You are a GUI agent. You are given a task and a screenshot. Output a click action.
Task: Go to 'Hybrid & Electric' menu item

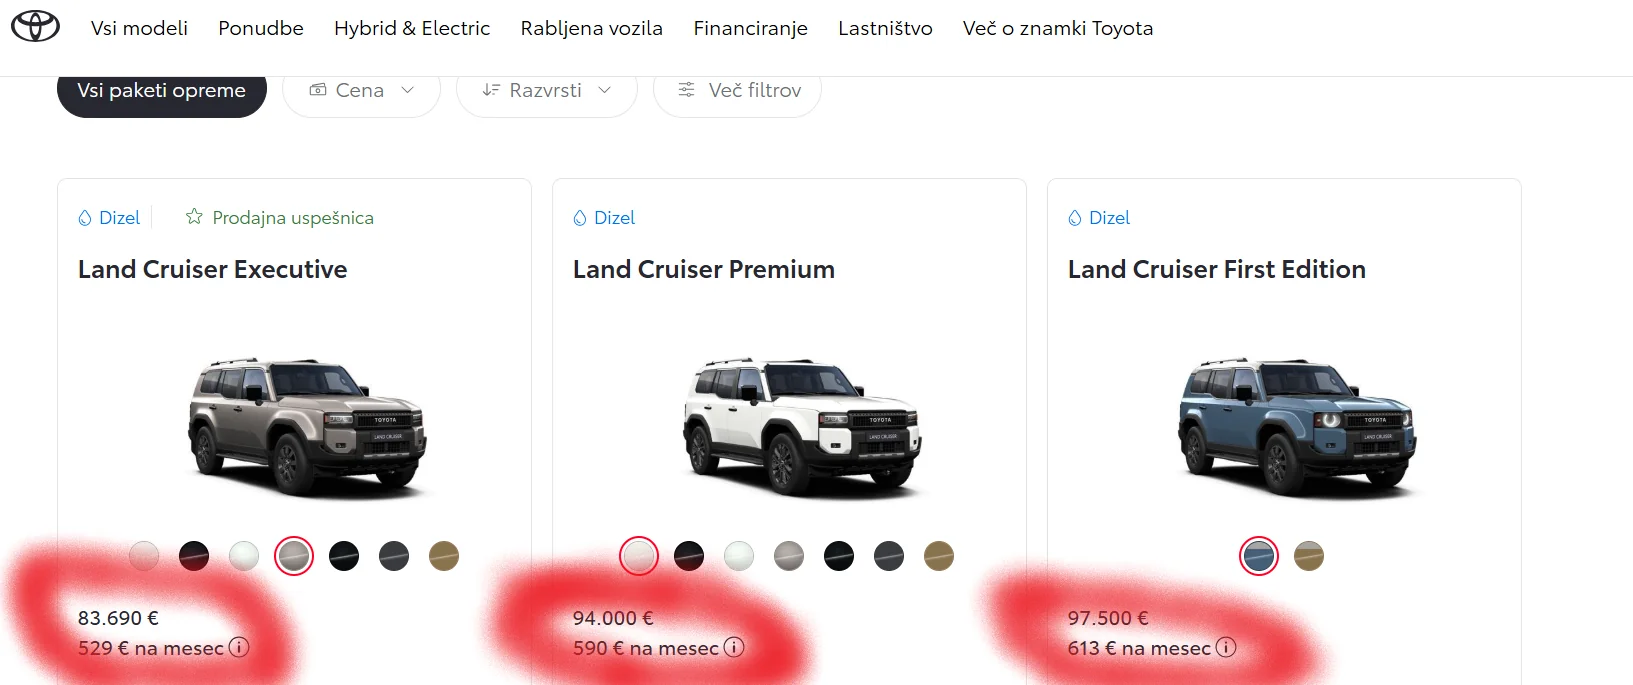point(412,28)
